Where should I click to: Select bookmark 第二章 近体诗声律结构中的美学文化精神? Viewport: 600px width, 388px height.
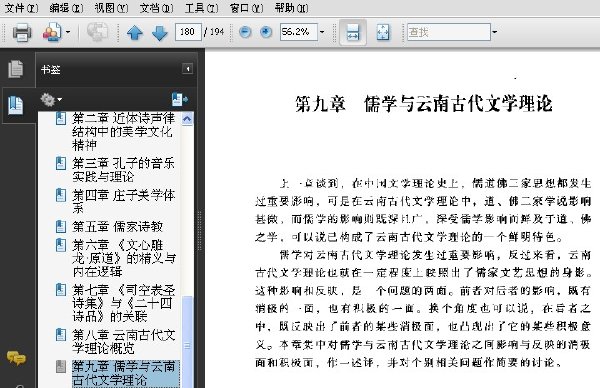pos(123,131)
